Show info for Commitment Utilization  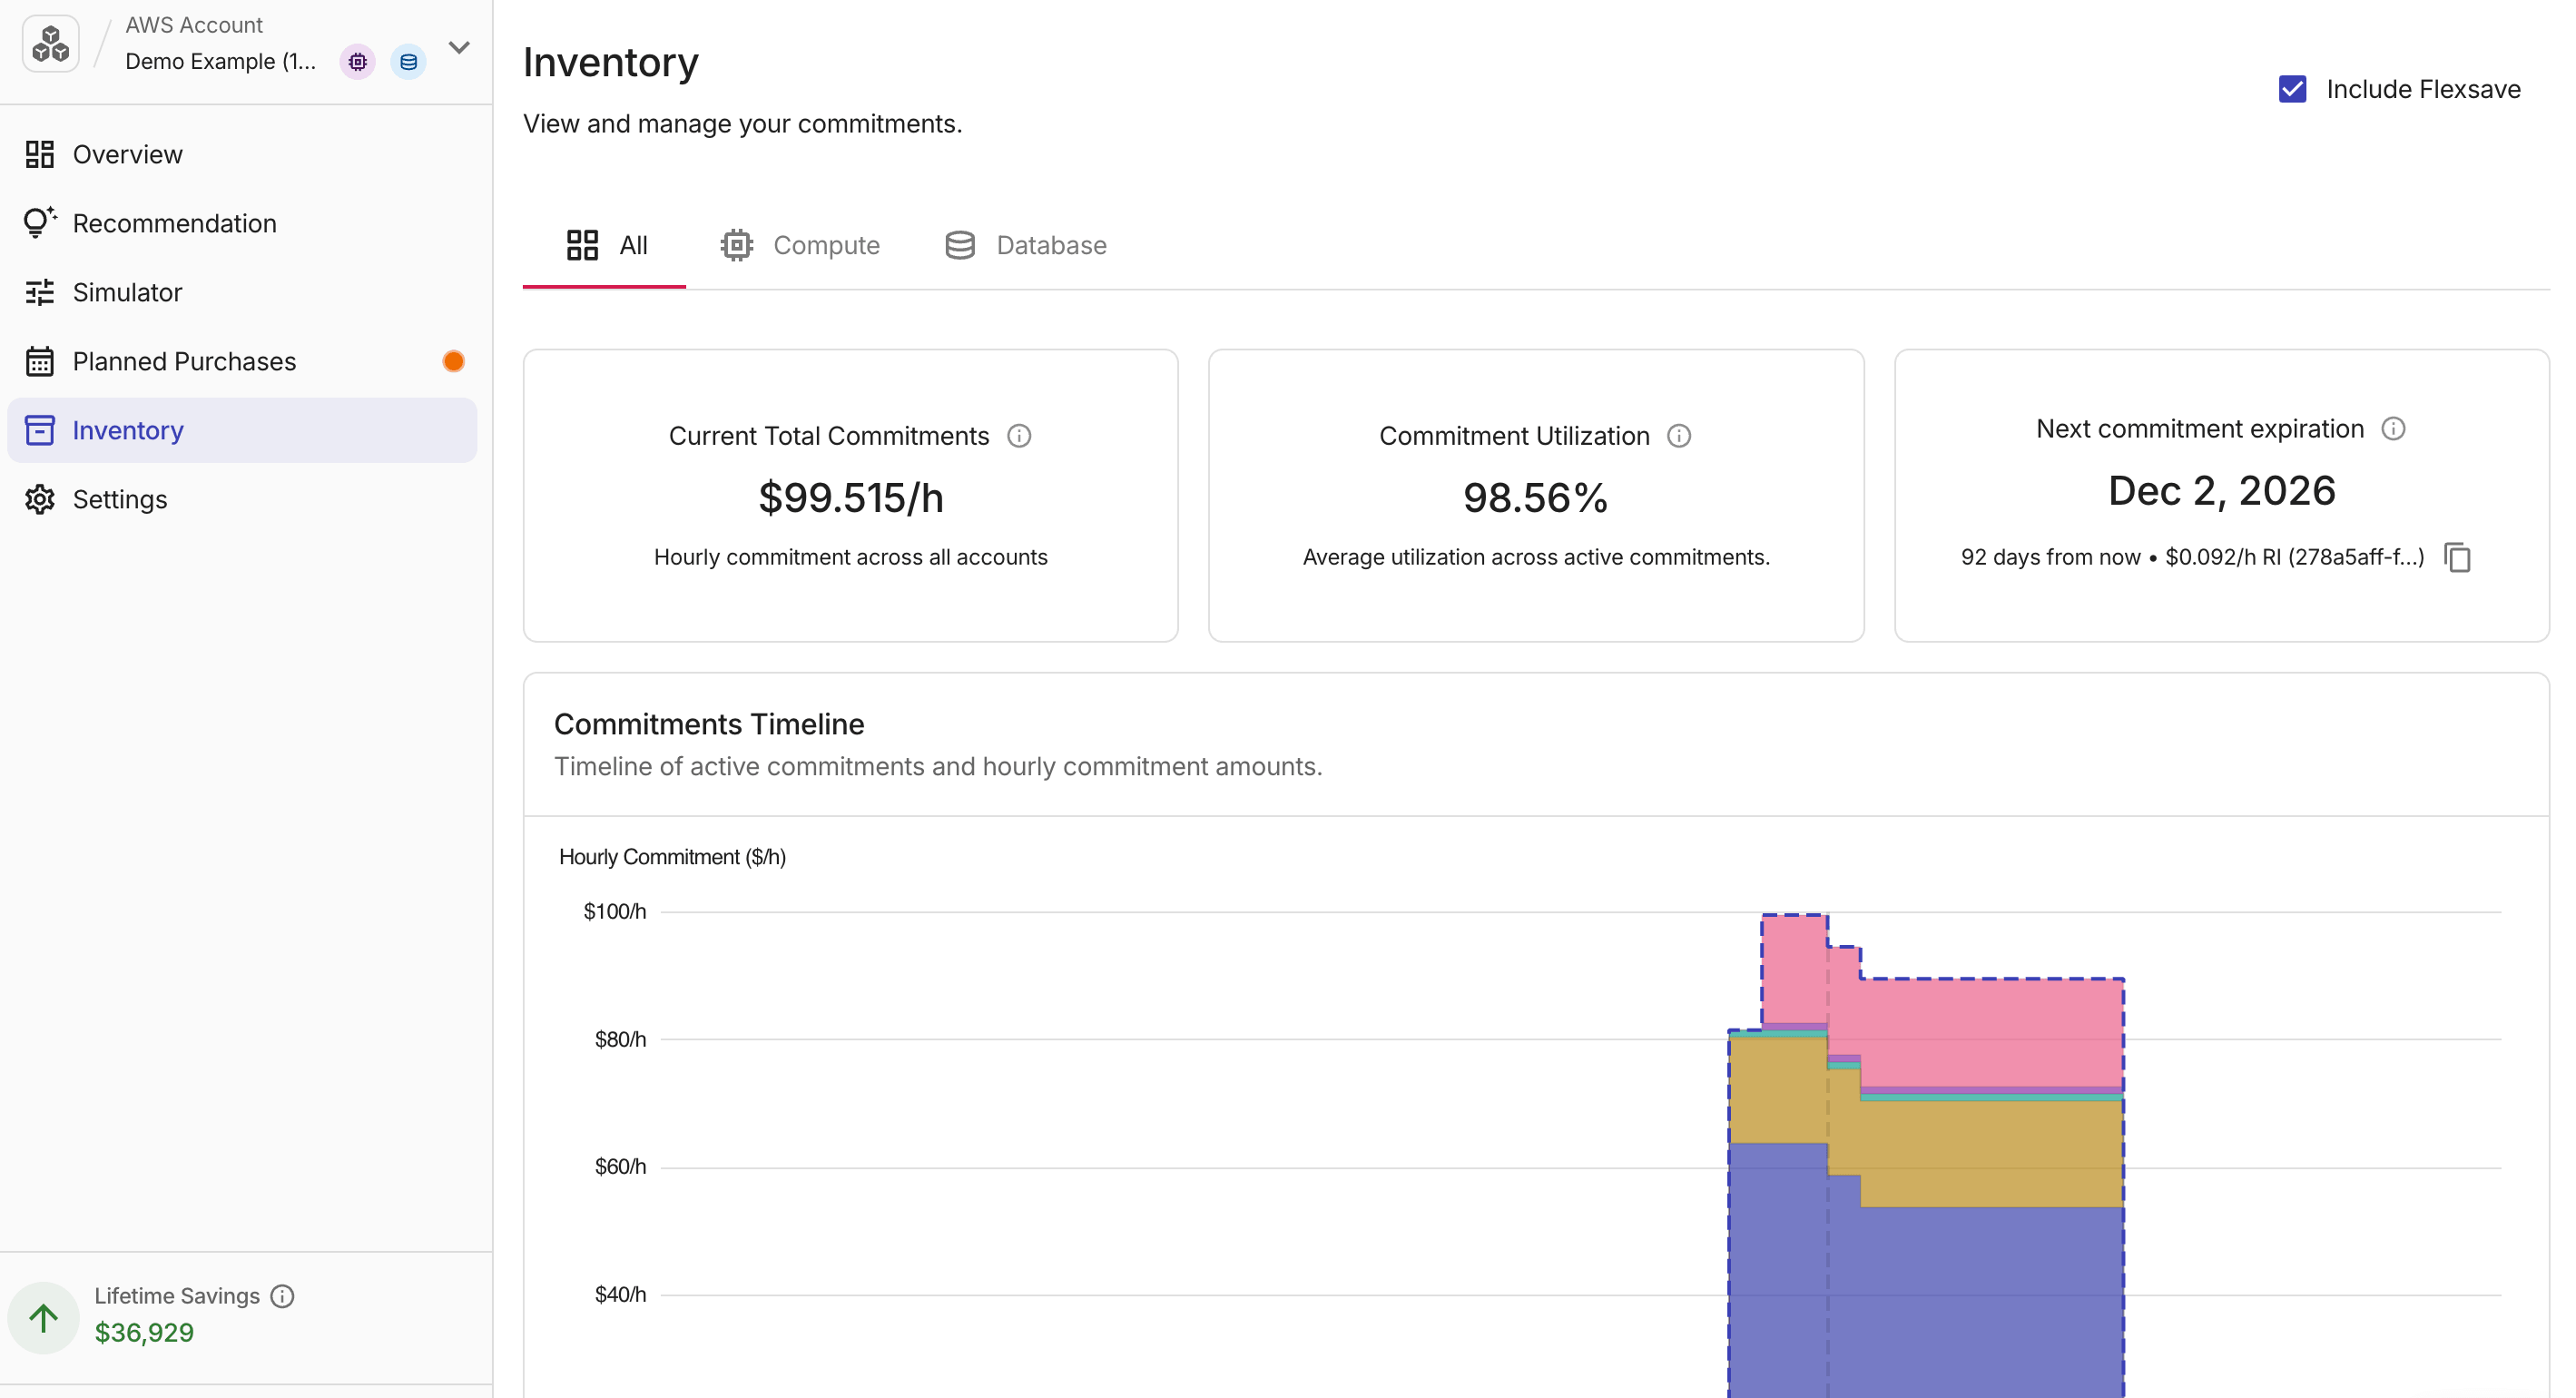[x=1679, y=436]
